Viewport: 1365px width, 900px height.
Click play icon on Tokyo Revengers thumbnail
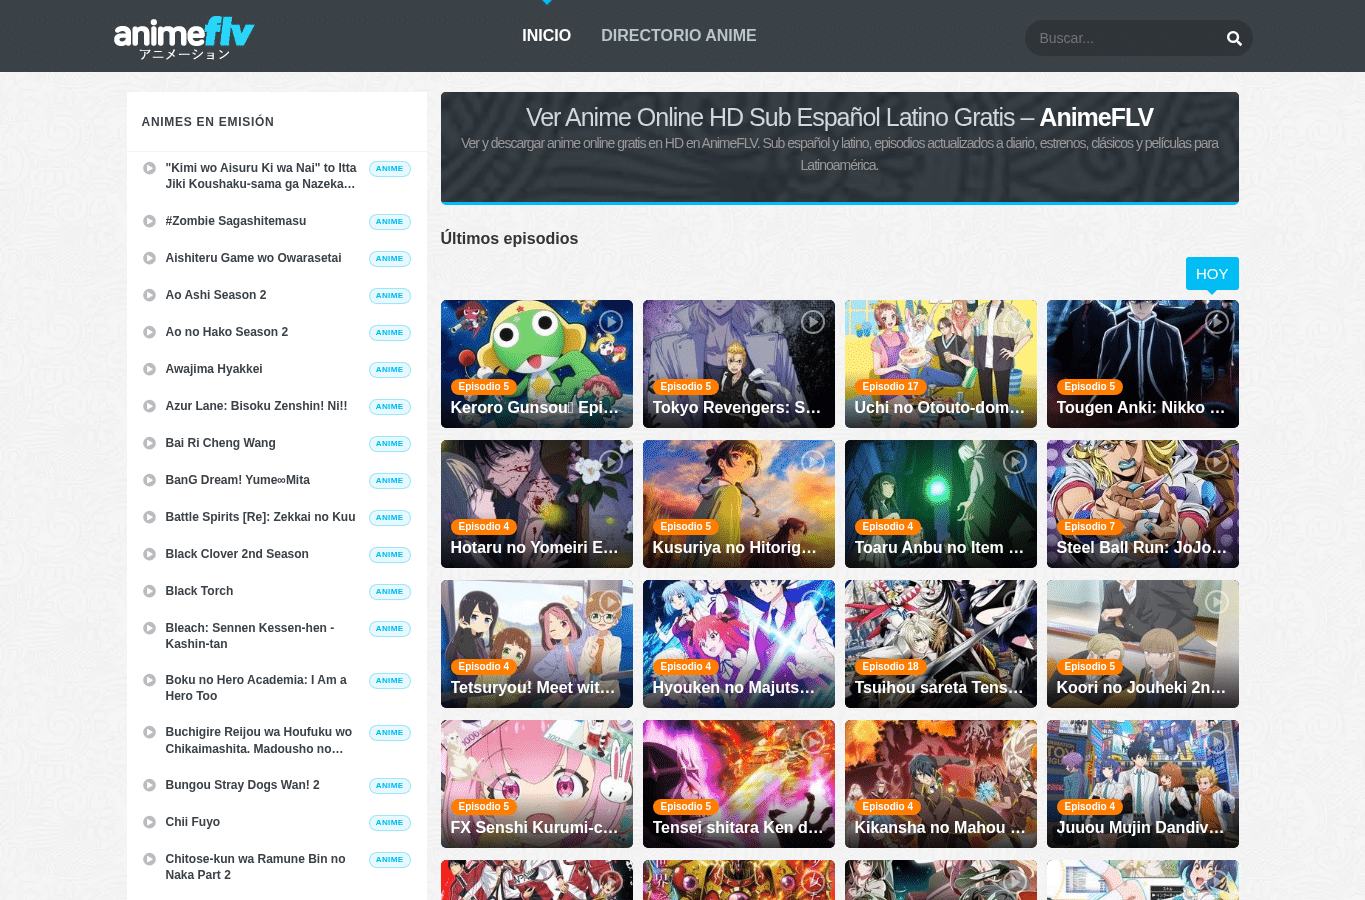[x=813, y=322]
